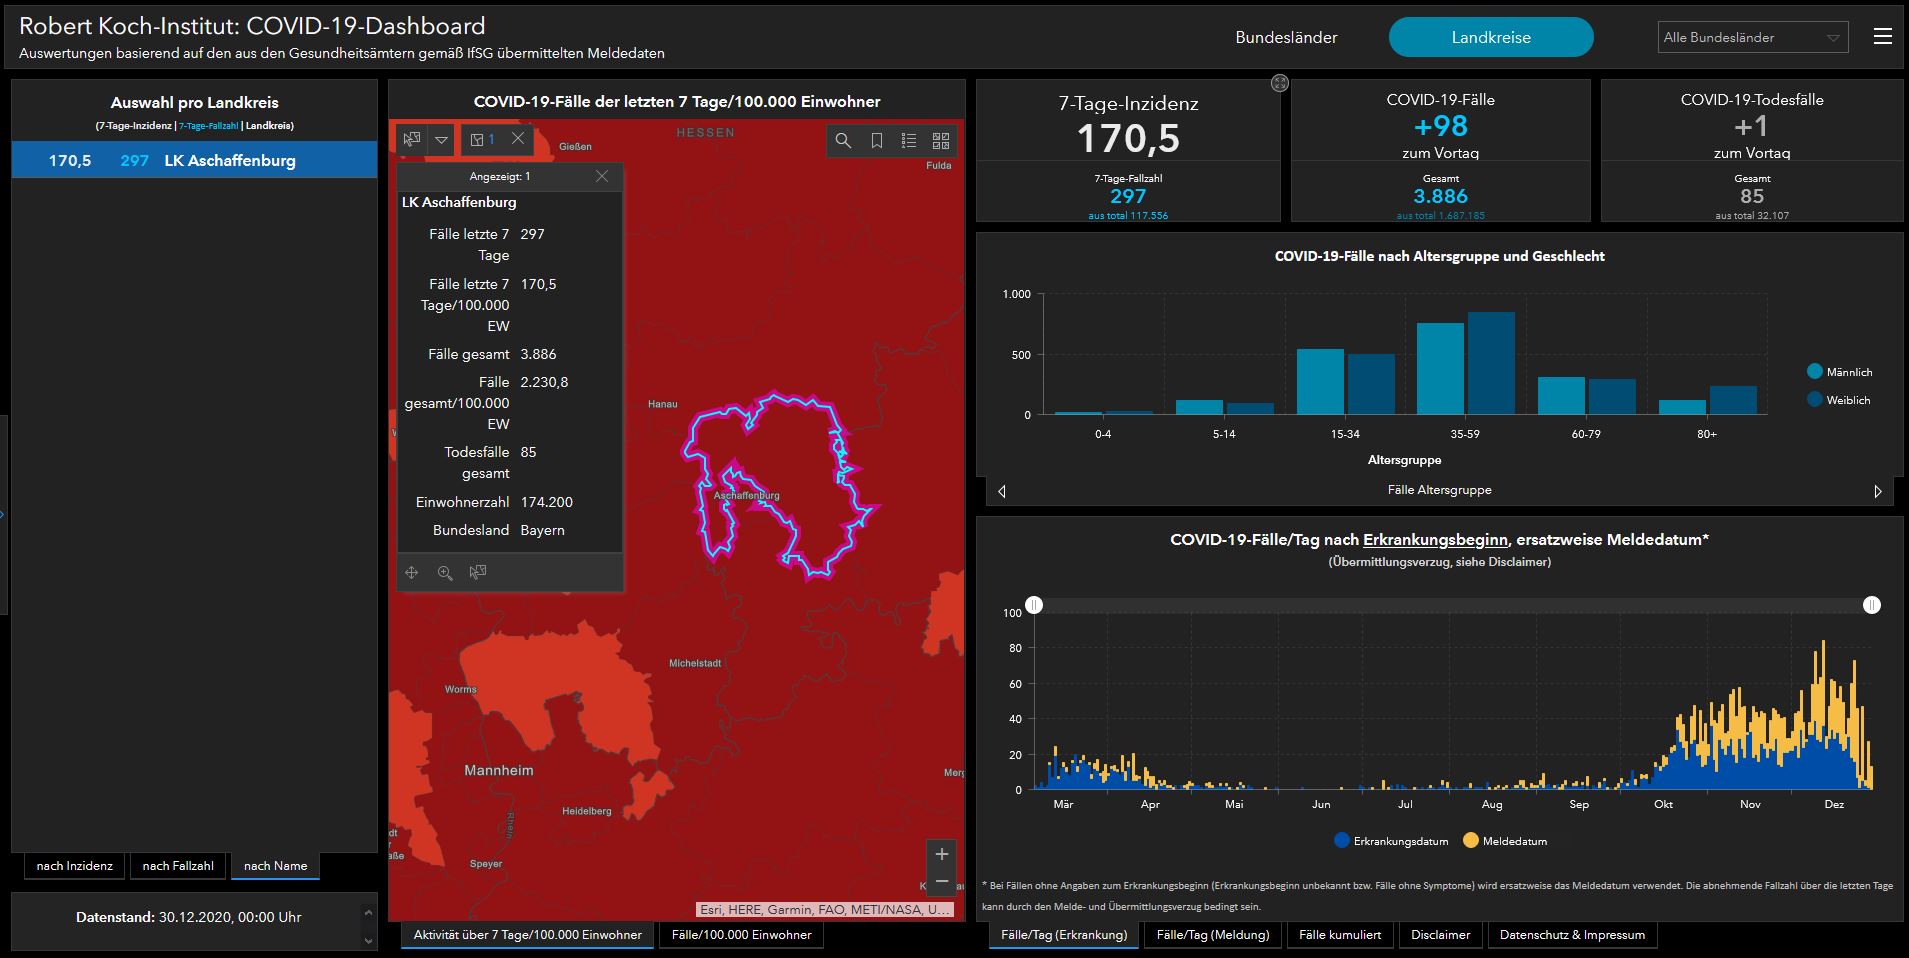The width and height of the screenshot is (1909, 958).
Task: Open the Fälle/100.000 Einwohner map tab
Action: tap(741, 935)
